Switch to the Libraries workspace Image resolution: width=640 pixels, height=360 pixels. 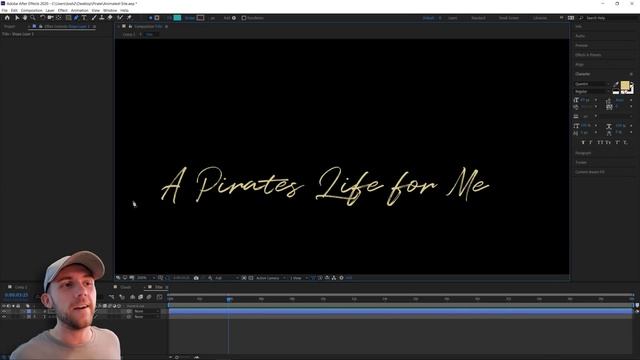540,18
